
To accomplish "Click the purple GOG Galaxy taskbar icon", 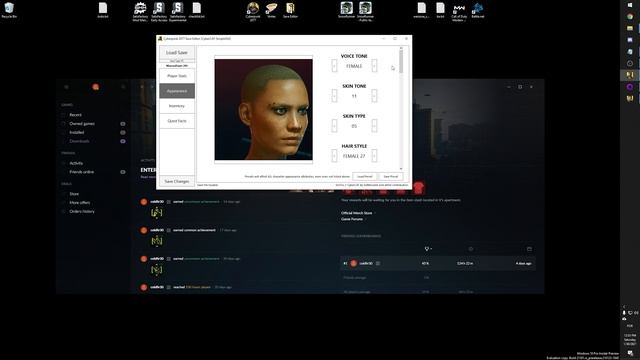I will pos(630,87).
